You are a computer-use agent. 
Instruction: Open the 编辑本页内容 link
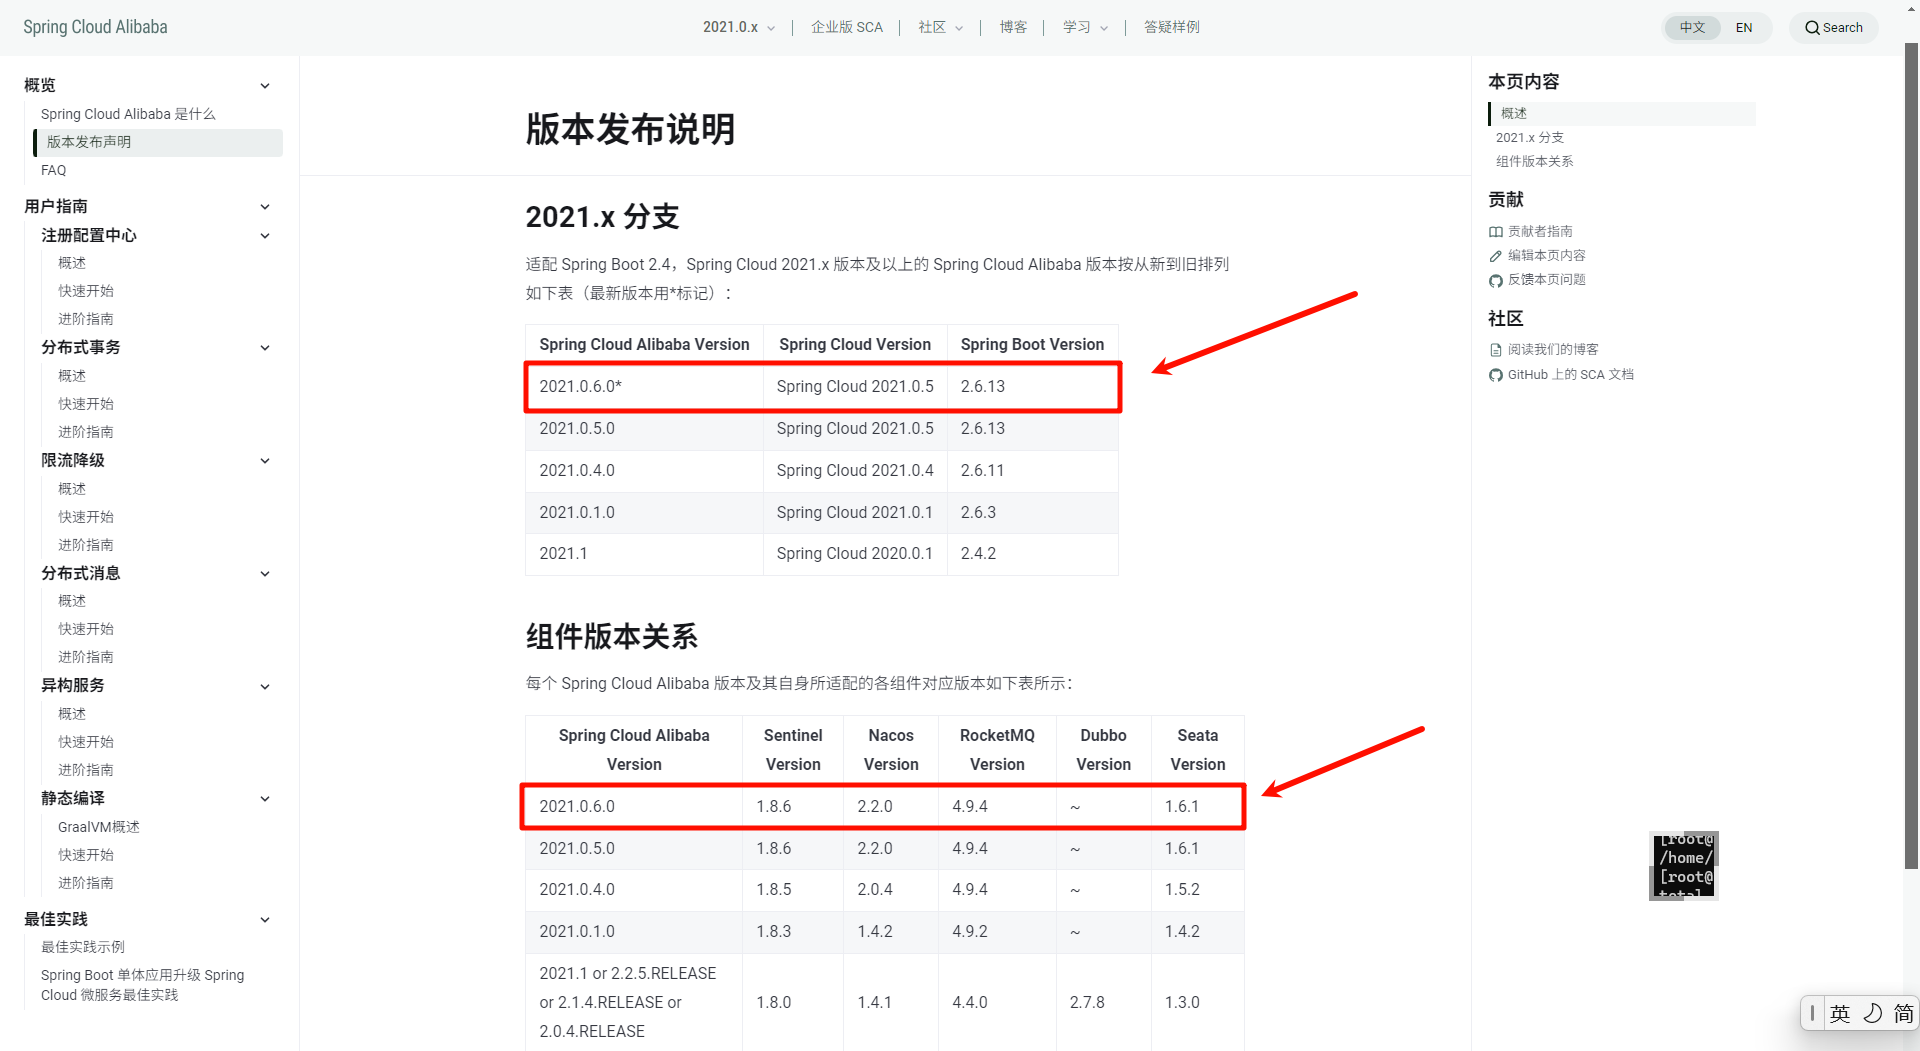coord(1547,256)
